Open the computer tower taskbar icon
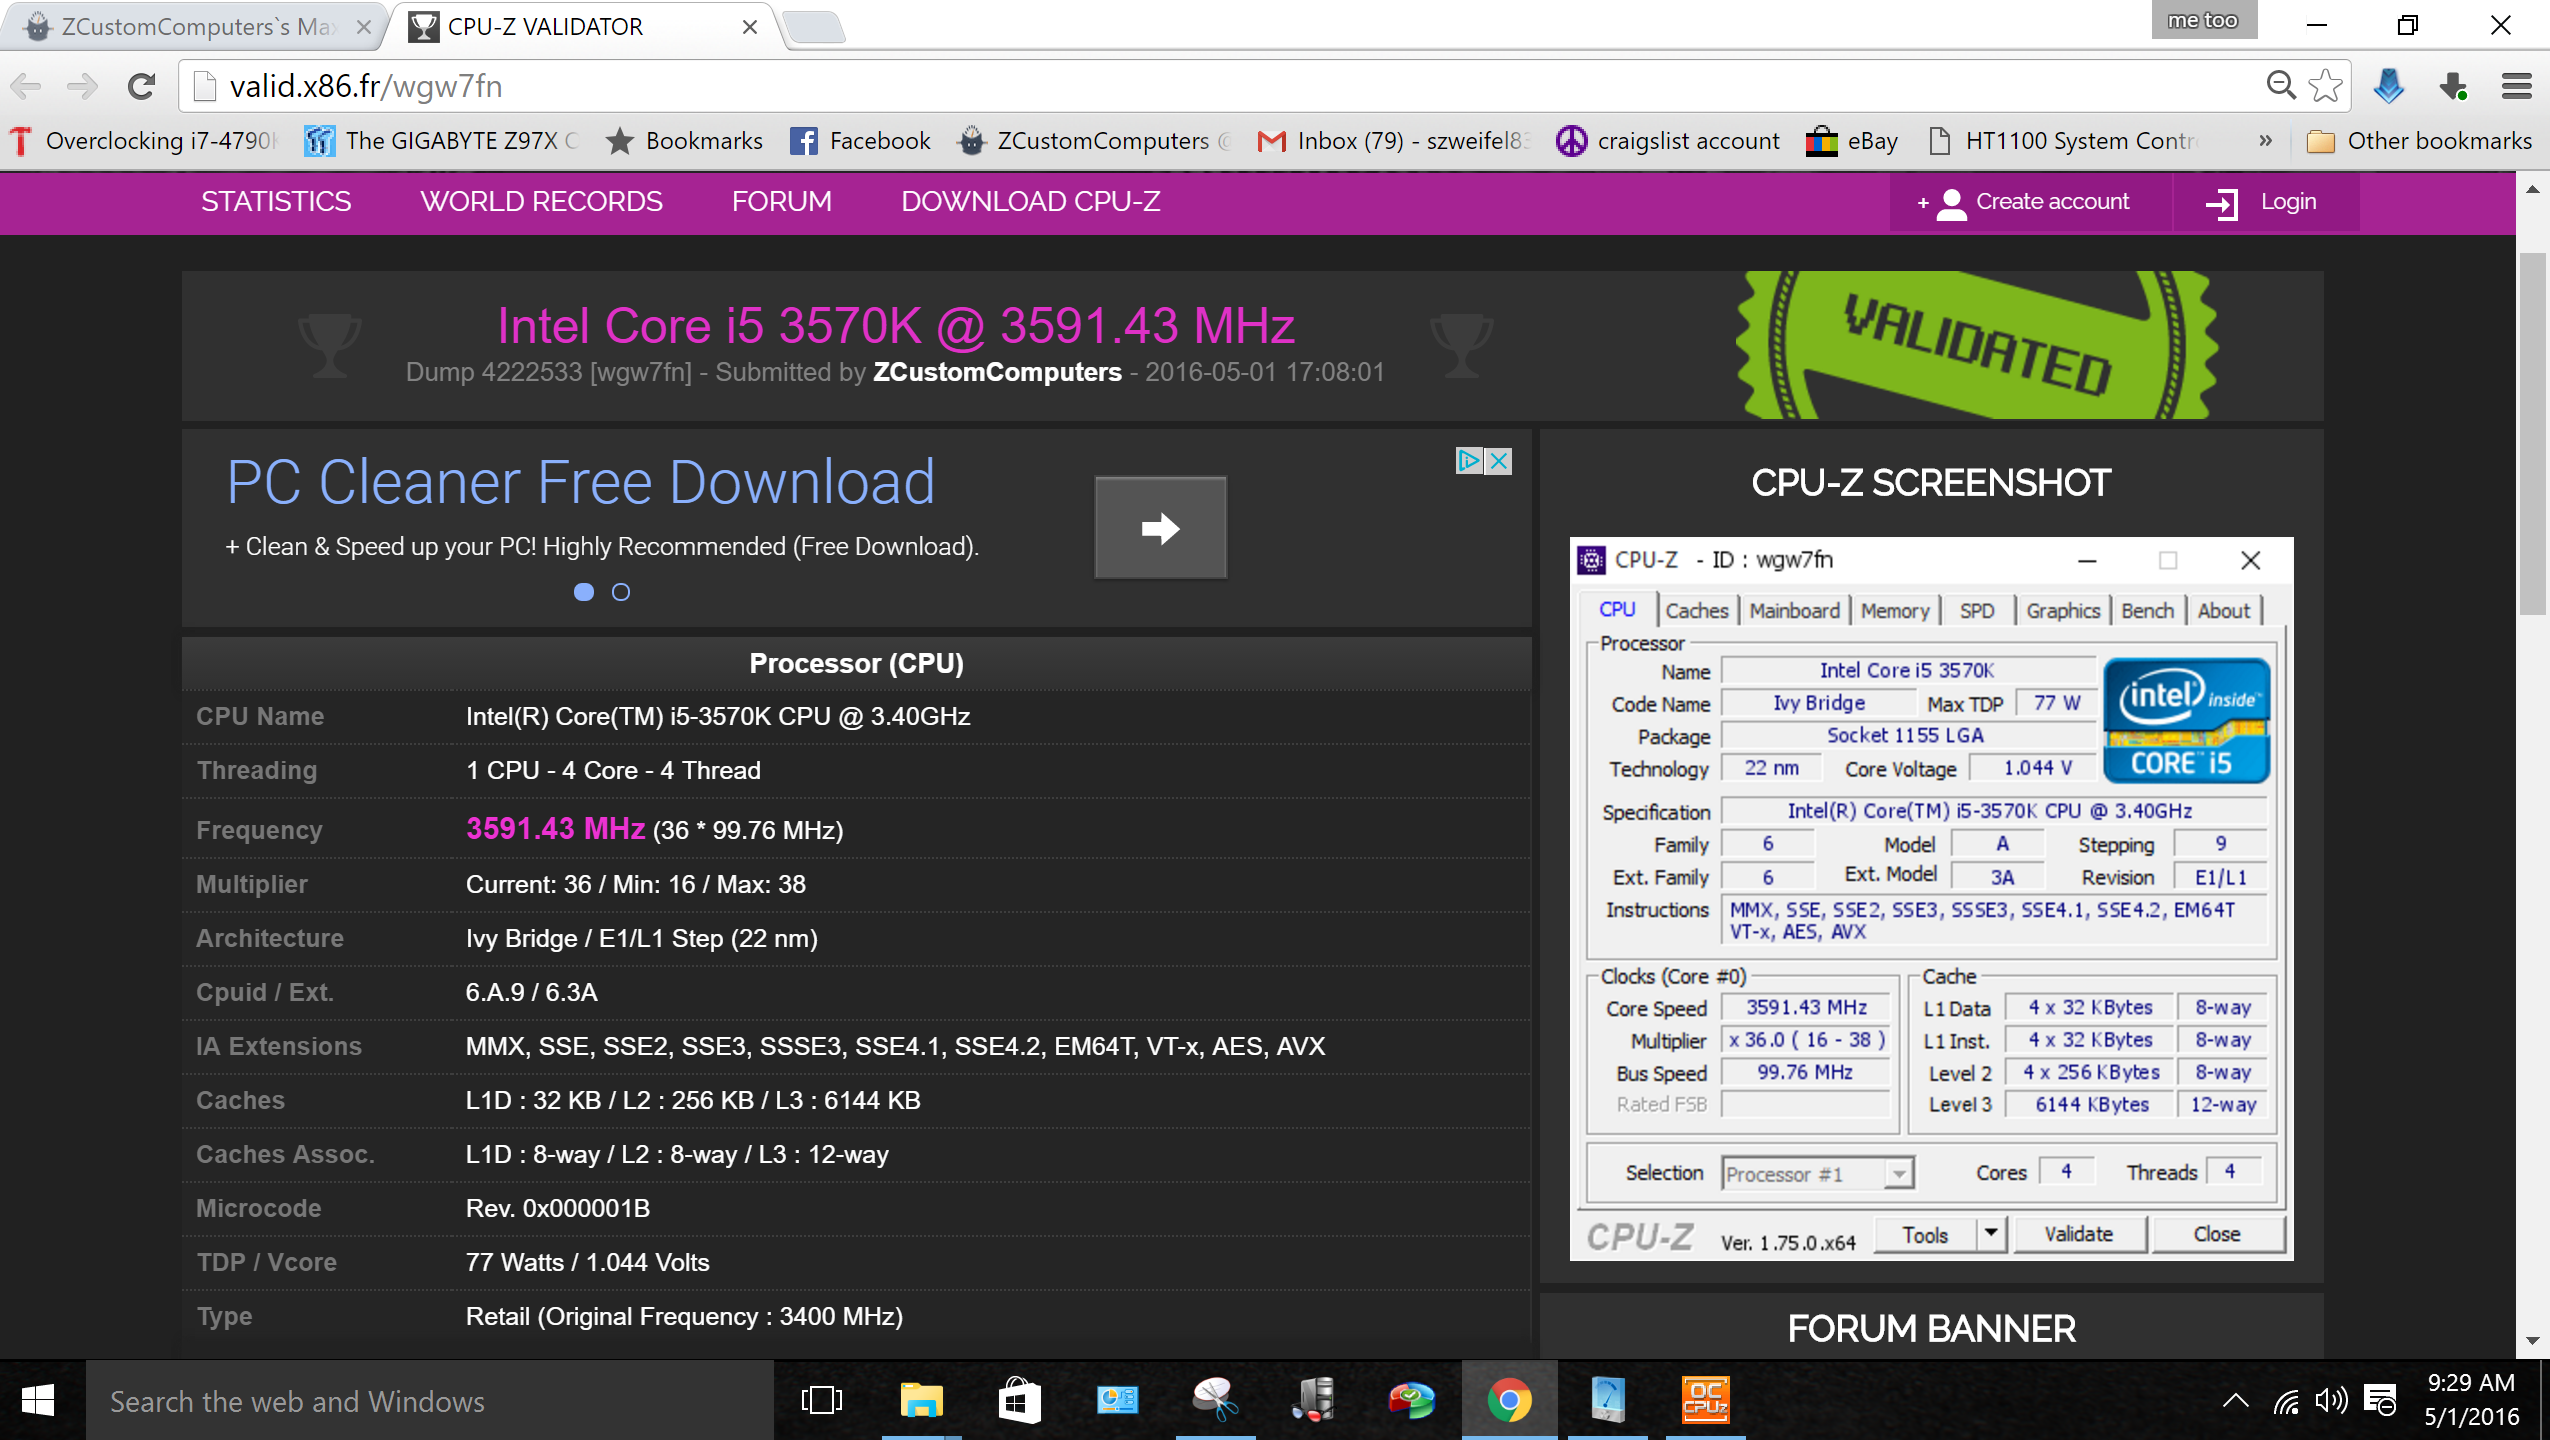Viewport: 2550px width, 1440px height. [1313, 1400]
